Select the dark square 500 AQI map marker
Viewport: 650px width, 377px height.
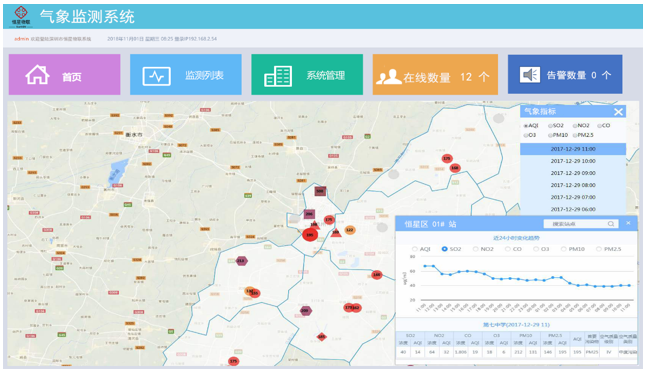pyautogui.click(x=320, y=191)
